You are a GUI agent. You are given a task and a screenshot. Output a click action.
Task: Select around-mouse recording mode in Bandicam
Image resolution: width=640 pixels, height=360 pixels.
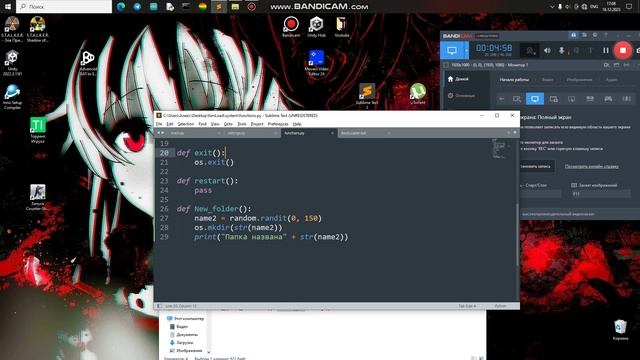click(571, 99)
